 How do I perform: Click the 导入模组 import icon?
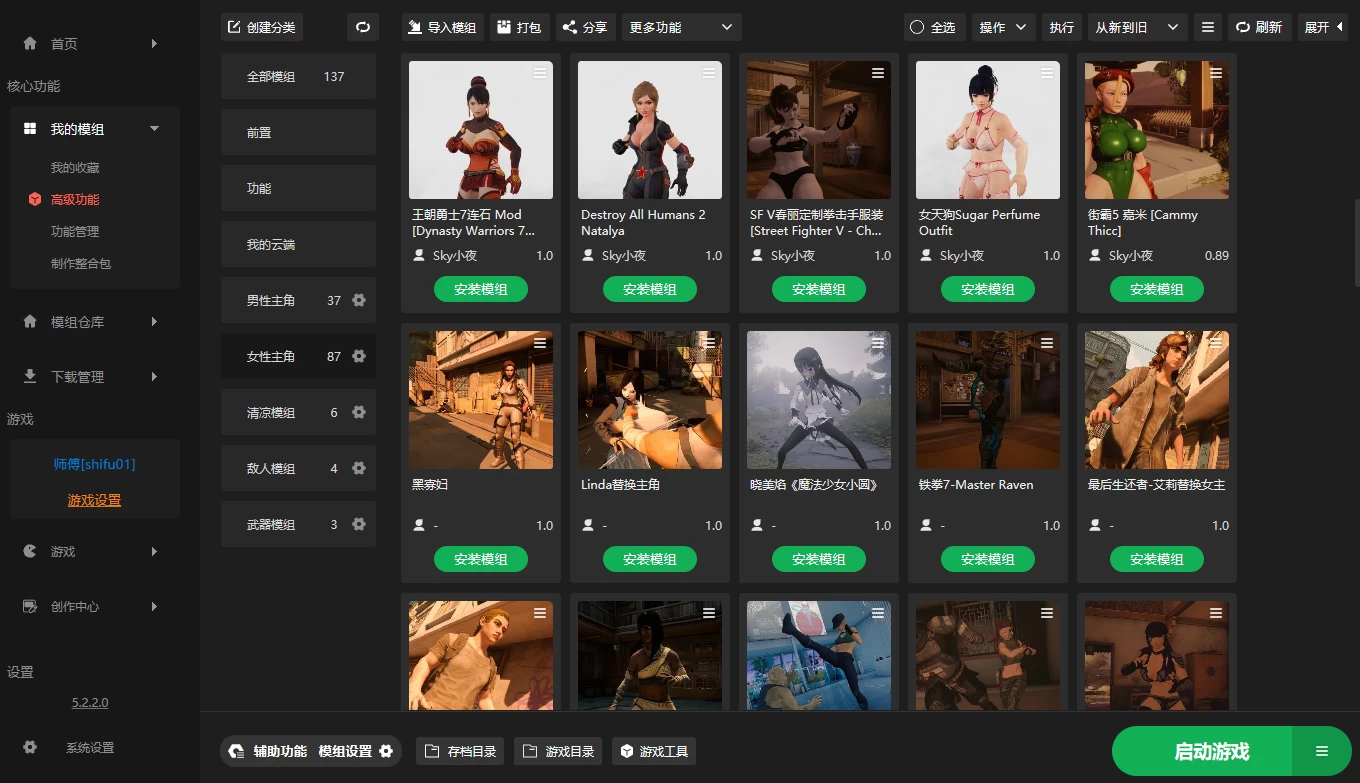pyautogui.click(x=413, y=27)
